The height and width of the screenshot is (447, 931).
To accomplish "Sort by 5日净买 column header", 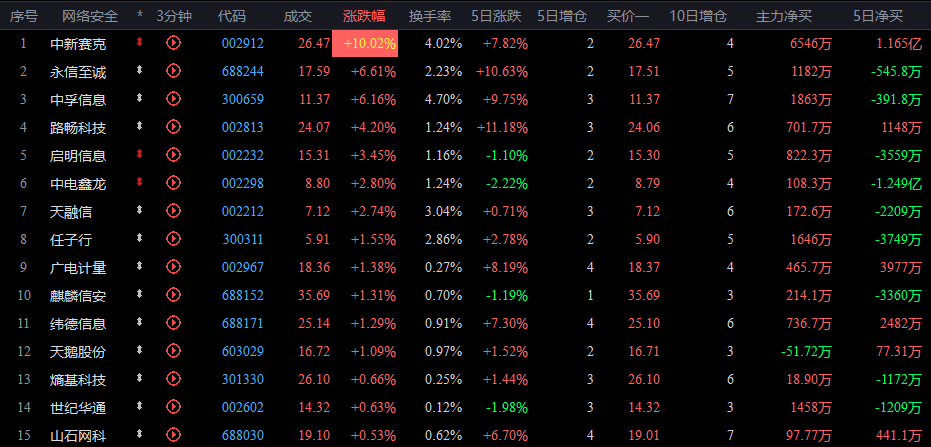I will click(x=878, y=17).
